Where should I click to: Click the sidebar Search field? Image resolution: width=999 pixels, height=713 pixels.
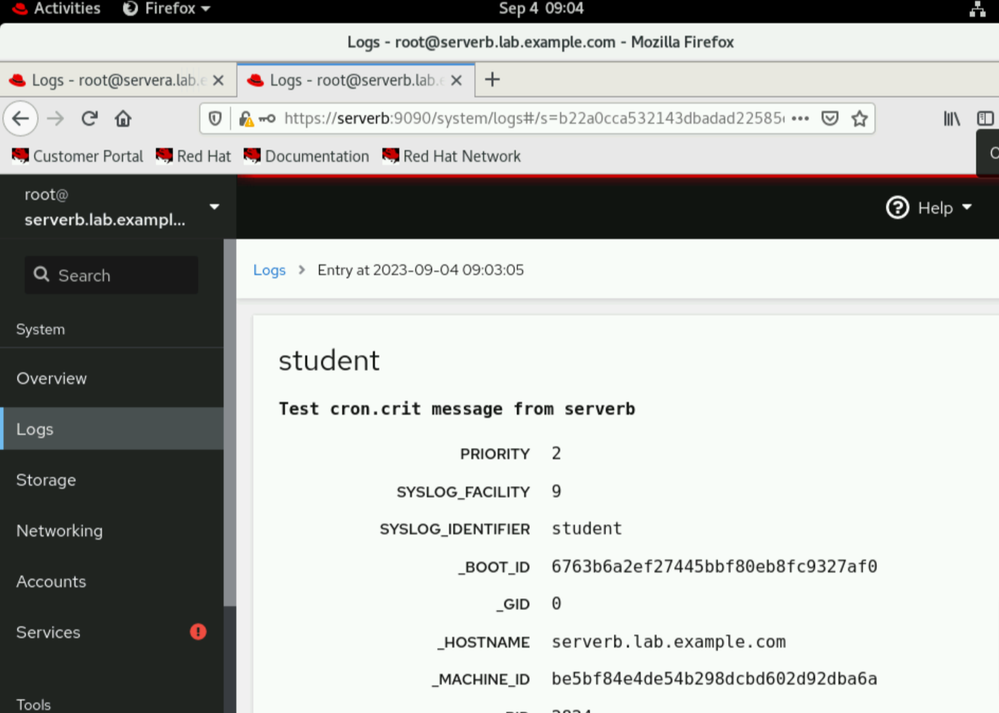click(x=111, y=275)
